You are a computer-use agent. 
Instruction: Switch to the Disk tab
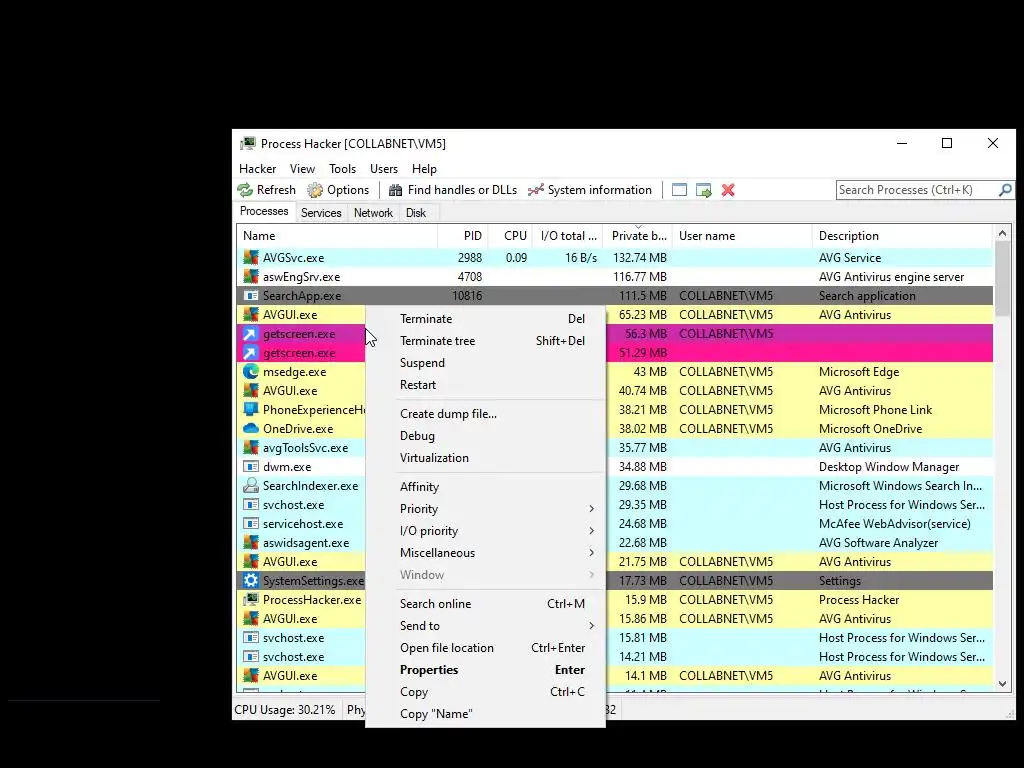[x=415, y=213]
